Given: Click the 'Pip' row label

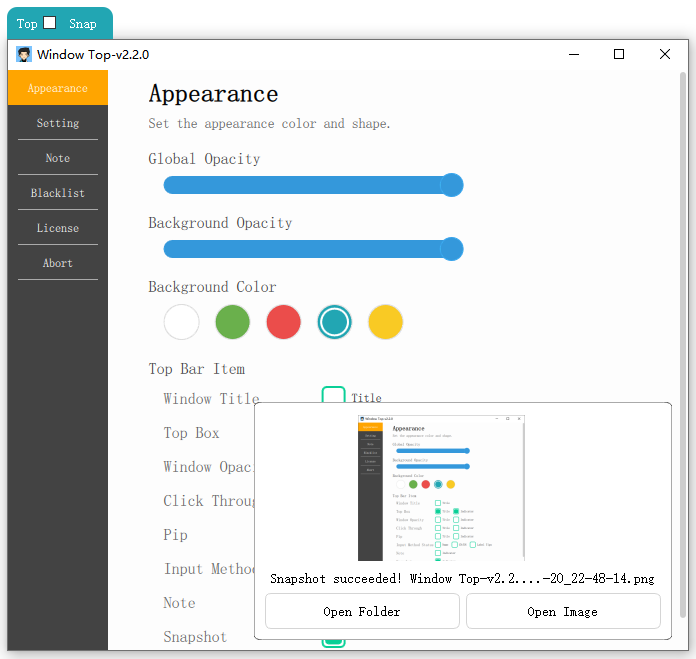Looking at the screenshot, I should (x=175, y=535).
